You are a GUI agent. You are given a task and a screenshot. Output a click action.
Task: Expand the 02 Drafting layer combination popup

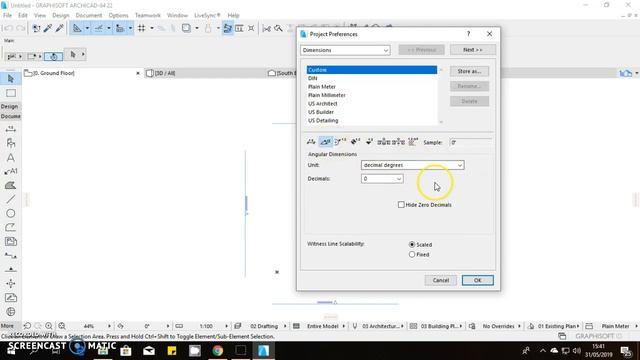(x=285, y=326)
